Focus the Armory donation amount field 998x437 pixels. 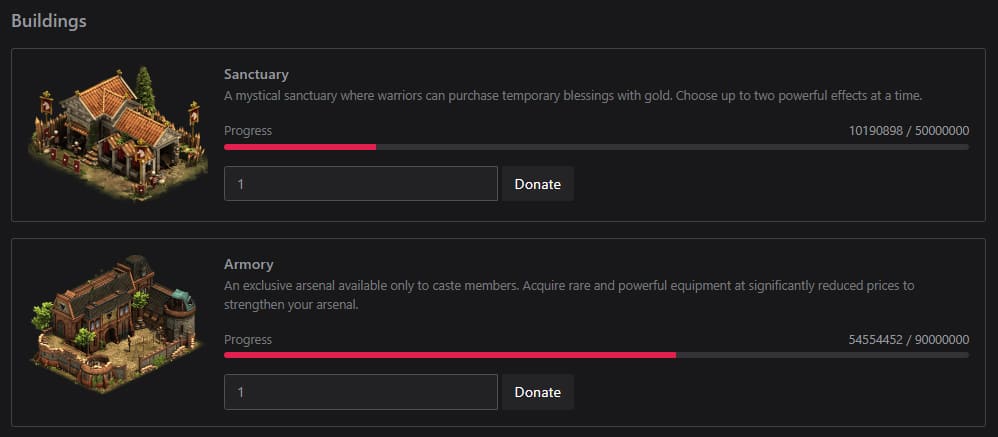361,392
